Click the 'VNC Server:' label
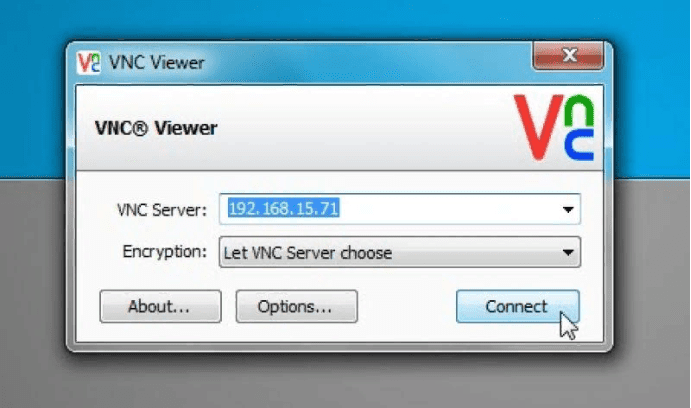 162,210
